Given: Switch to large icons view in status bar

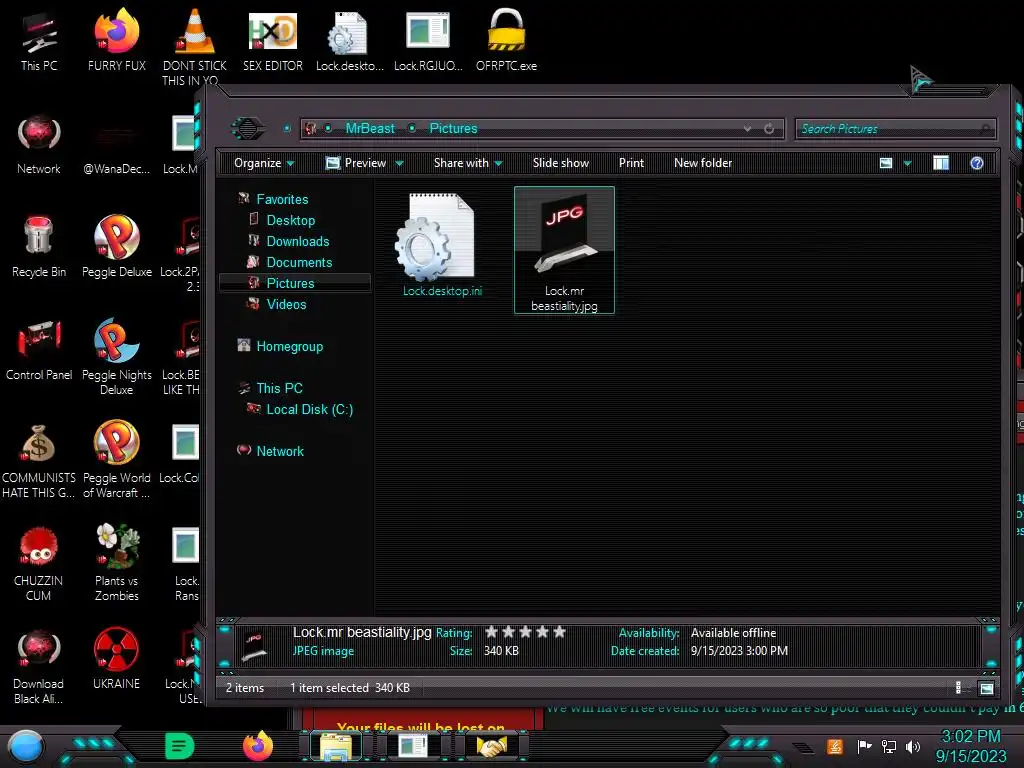Looking at the screenshot, I should (x=987, y=688).
